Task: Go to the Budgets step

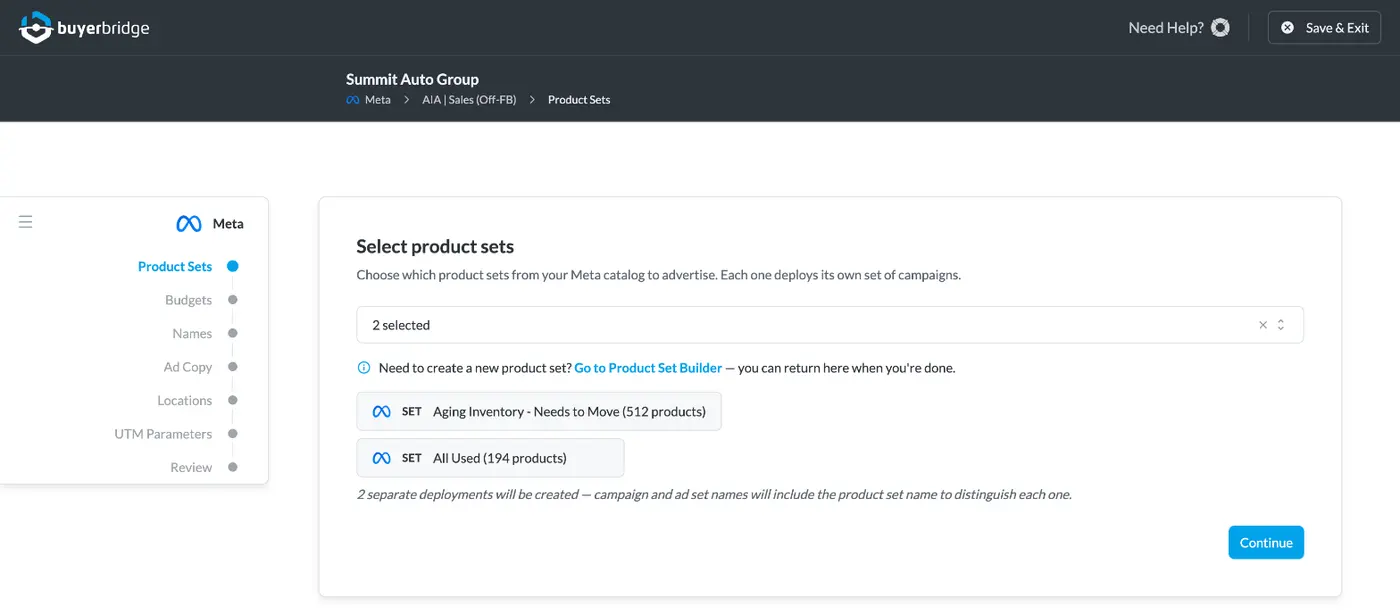Action: 189,300
